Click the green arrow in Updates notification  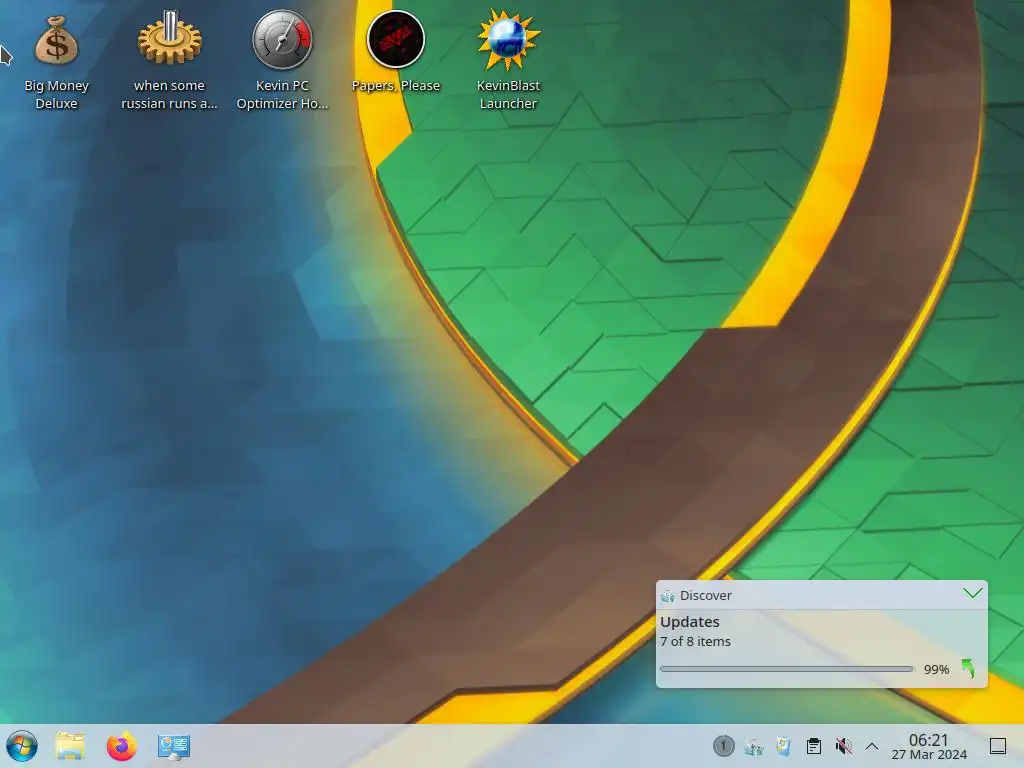(968, 668)
